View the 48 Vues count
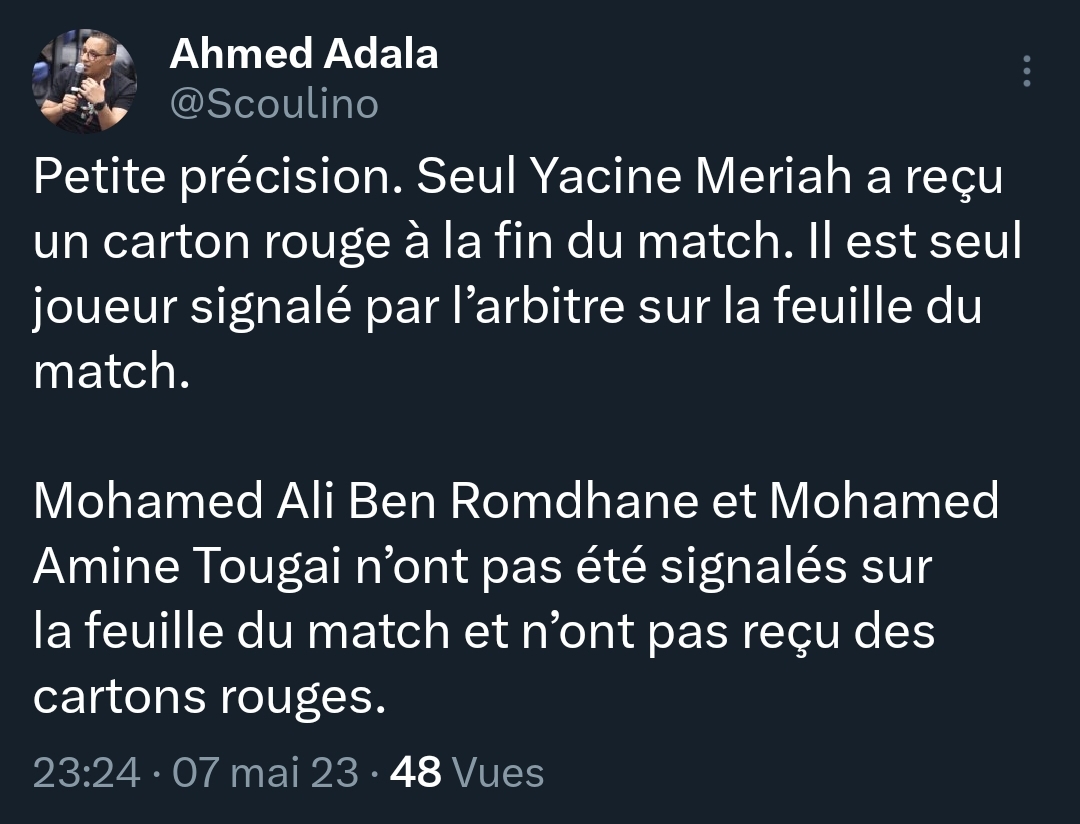The image size is (1080, 824). pyautogui.click(x=467, y=772)
